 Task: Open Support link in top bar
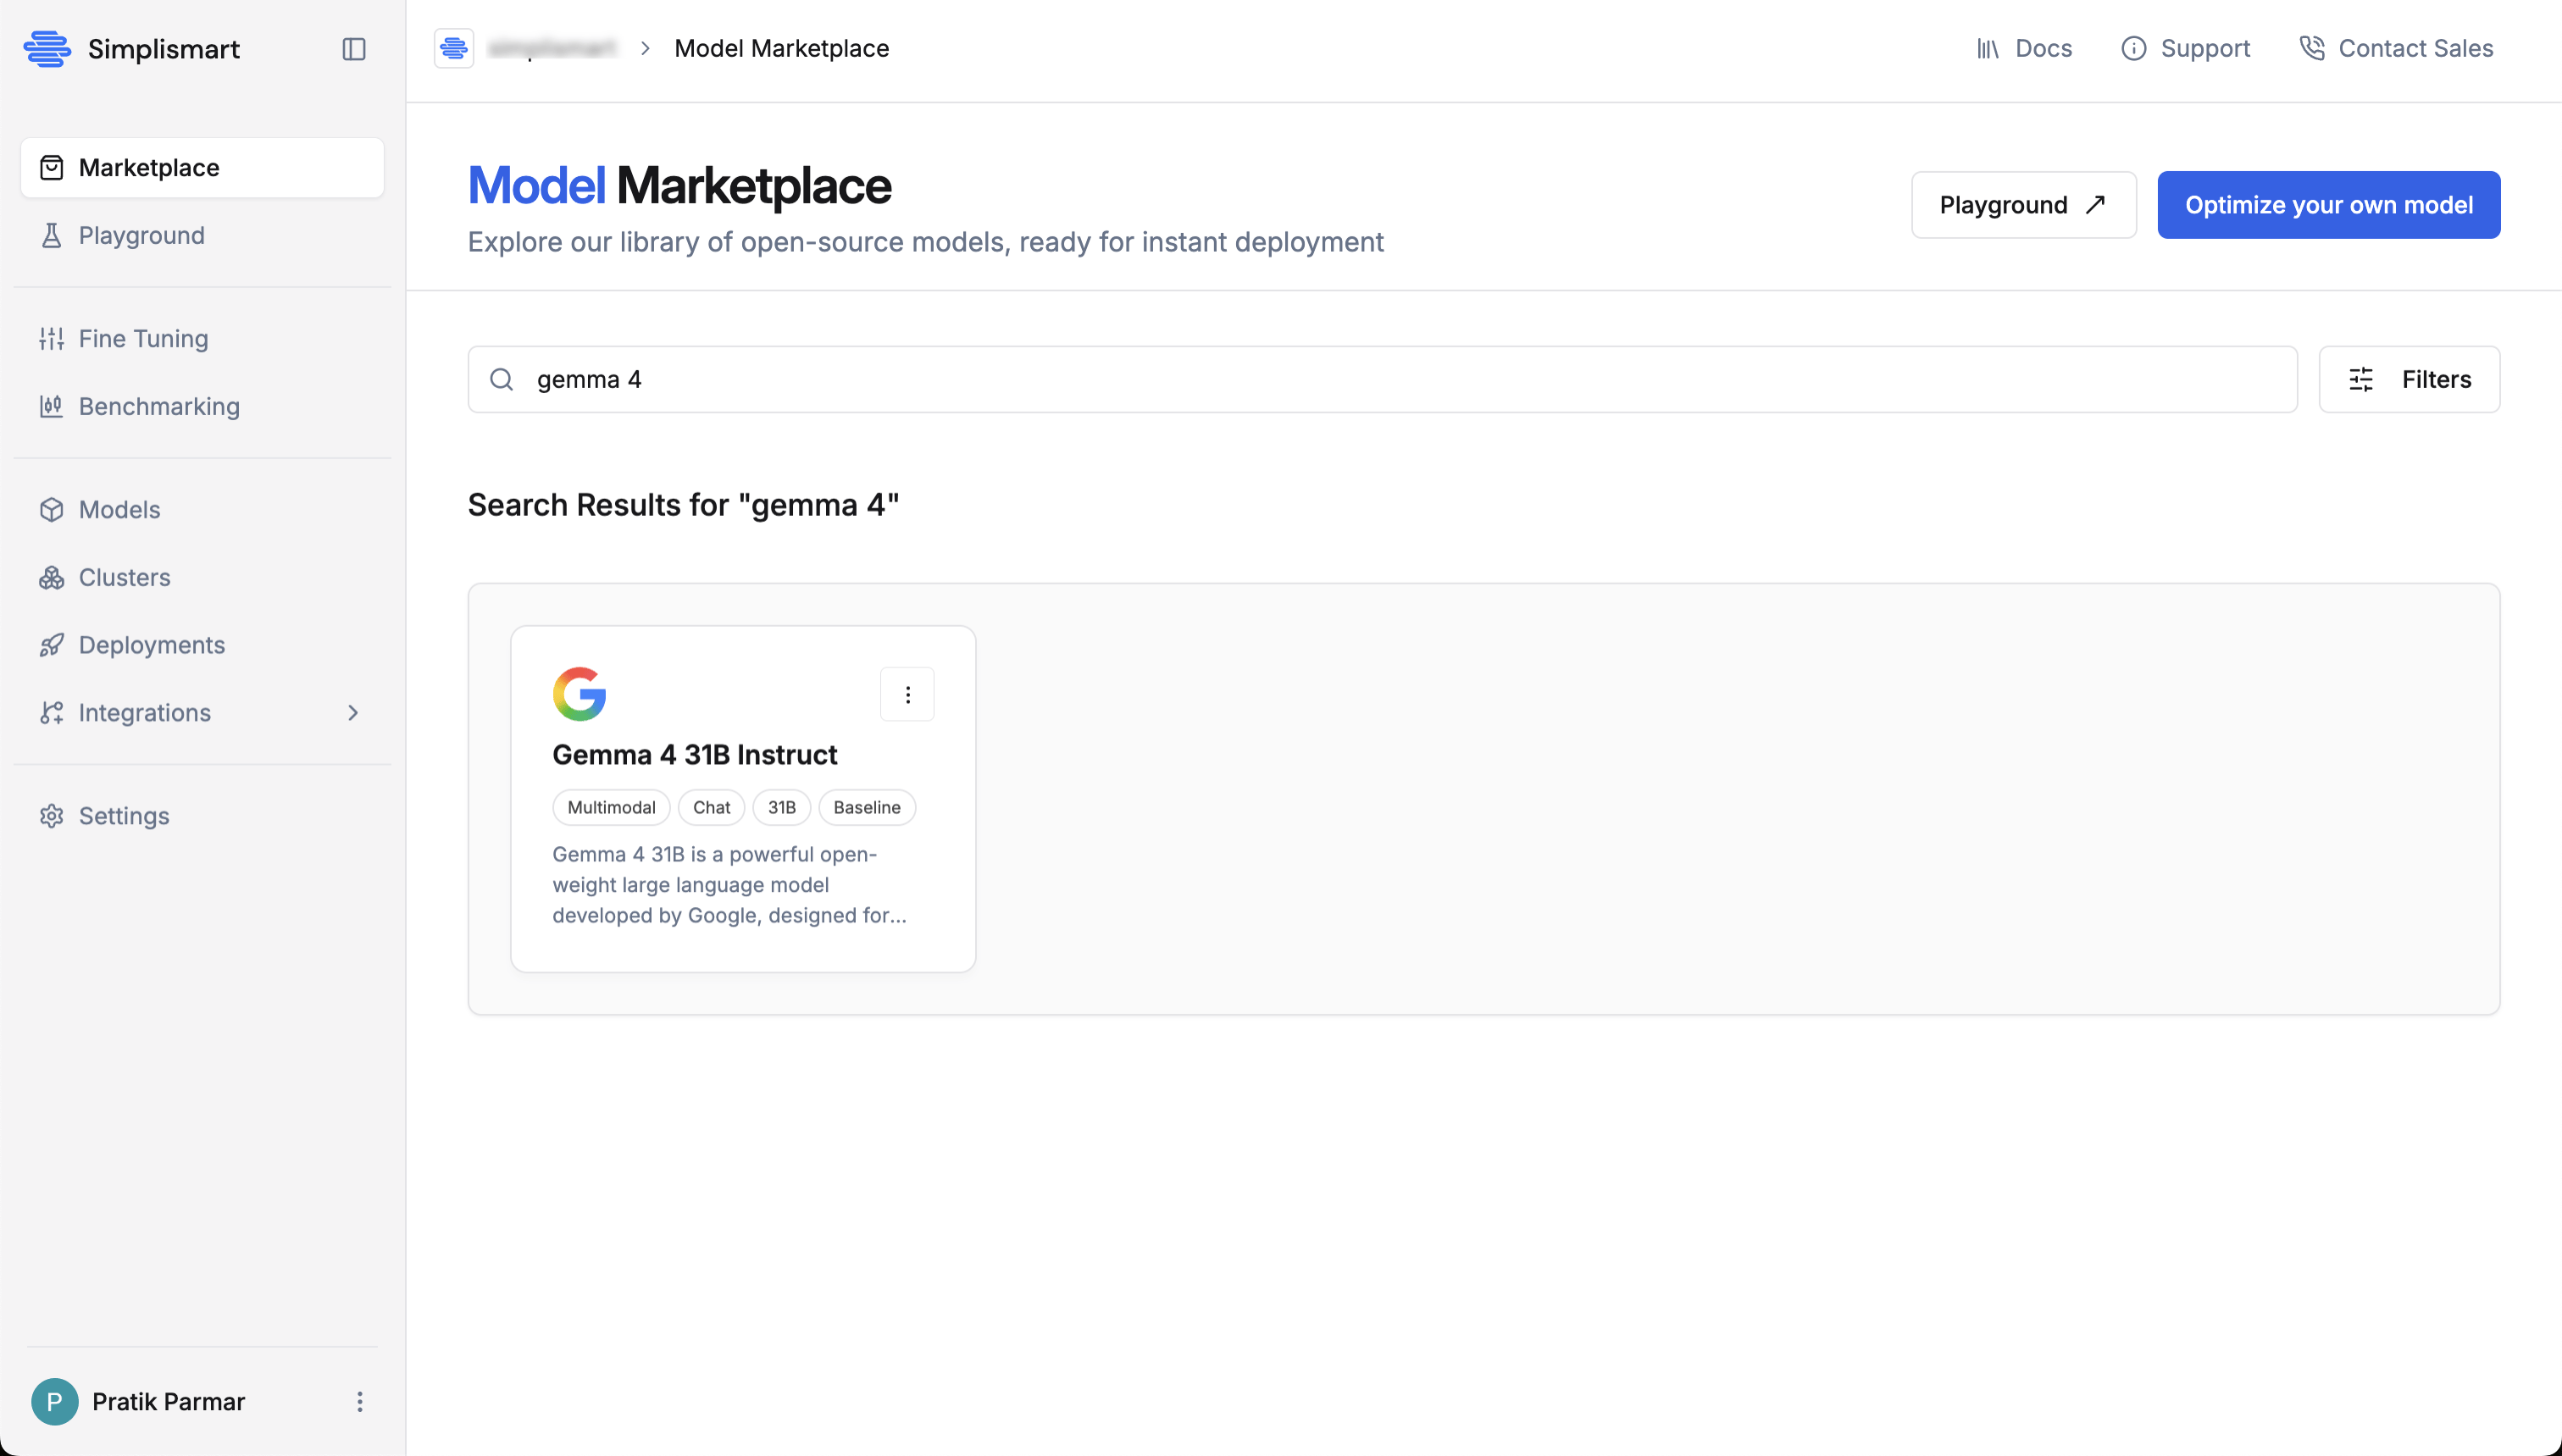click(2185, 48)
